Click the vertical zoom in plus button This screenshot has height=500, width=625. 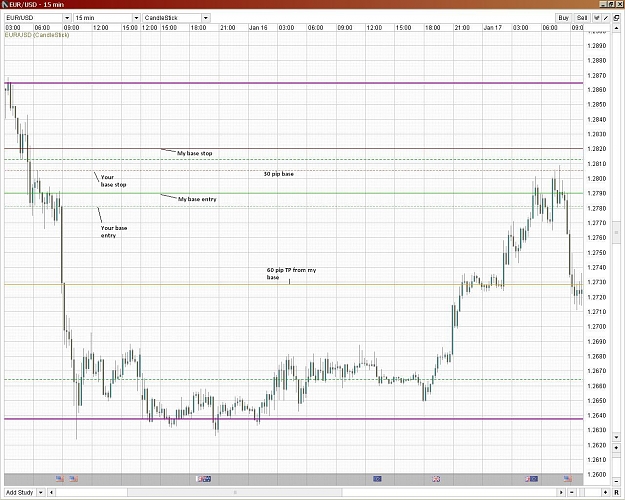click(x=616, y=448)
